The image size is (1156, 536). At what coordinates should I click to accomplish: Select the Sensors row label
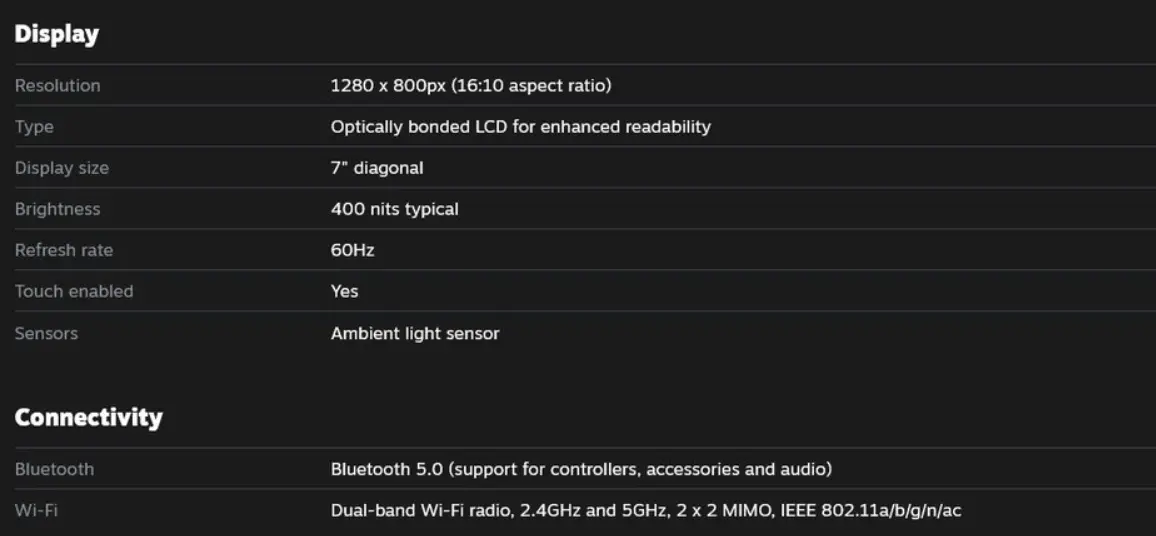[46, 333]
